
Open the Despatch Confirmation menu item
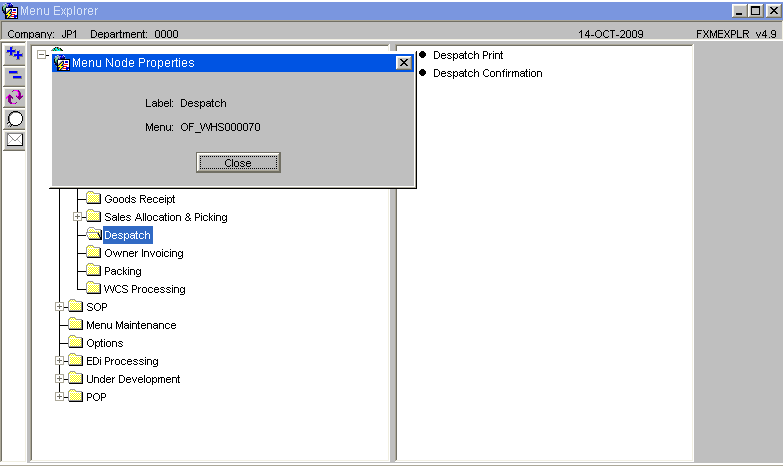[x=487, y=73]
